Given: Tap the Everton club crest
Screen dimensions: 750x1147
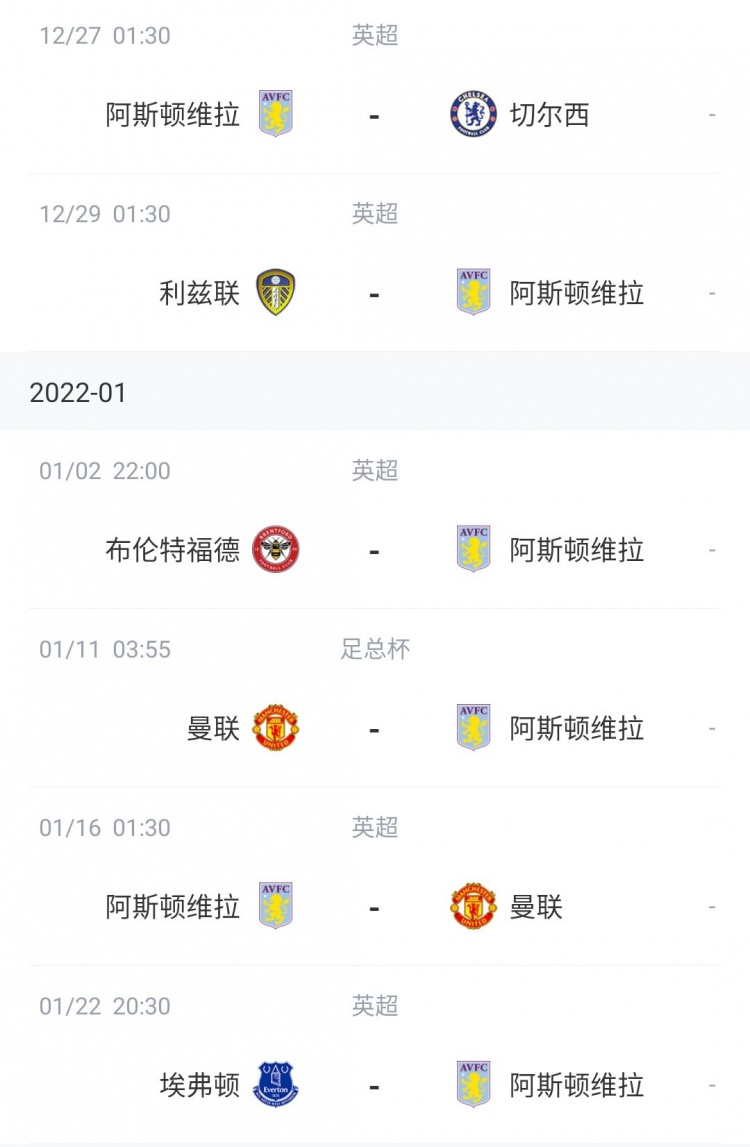Looking at the screenshot, I should pyautogui.click(x=276, y=1085).
